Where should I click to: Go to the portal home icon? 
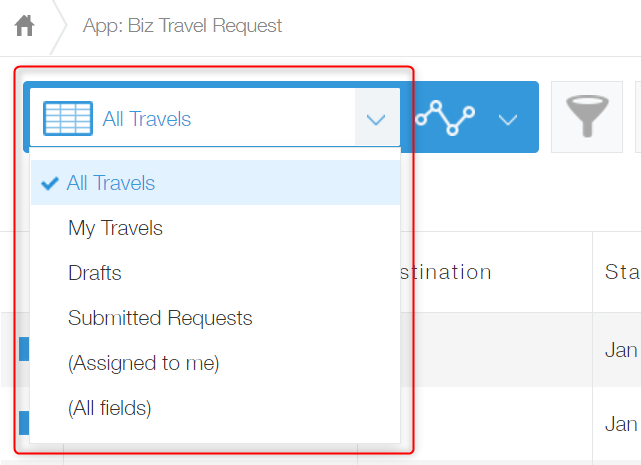25,26
